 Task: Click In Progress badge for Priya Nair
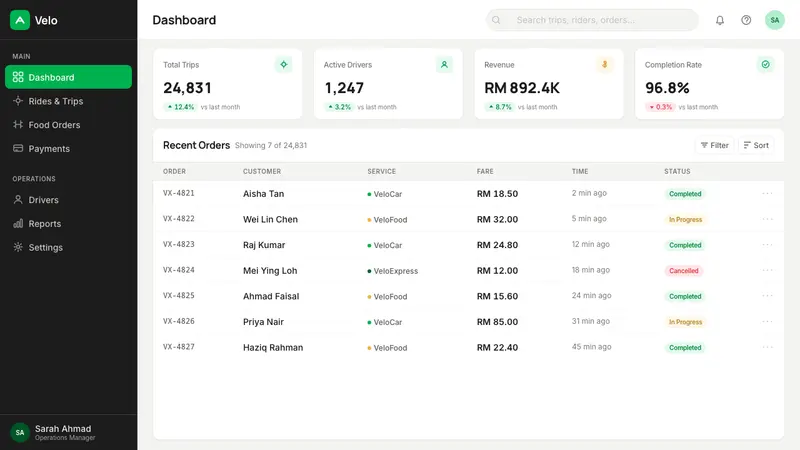pyautogui.click(x=685, y=322)
